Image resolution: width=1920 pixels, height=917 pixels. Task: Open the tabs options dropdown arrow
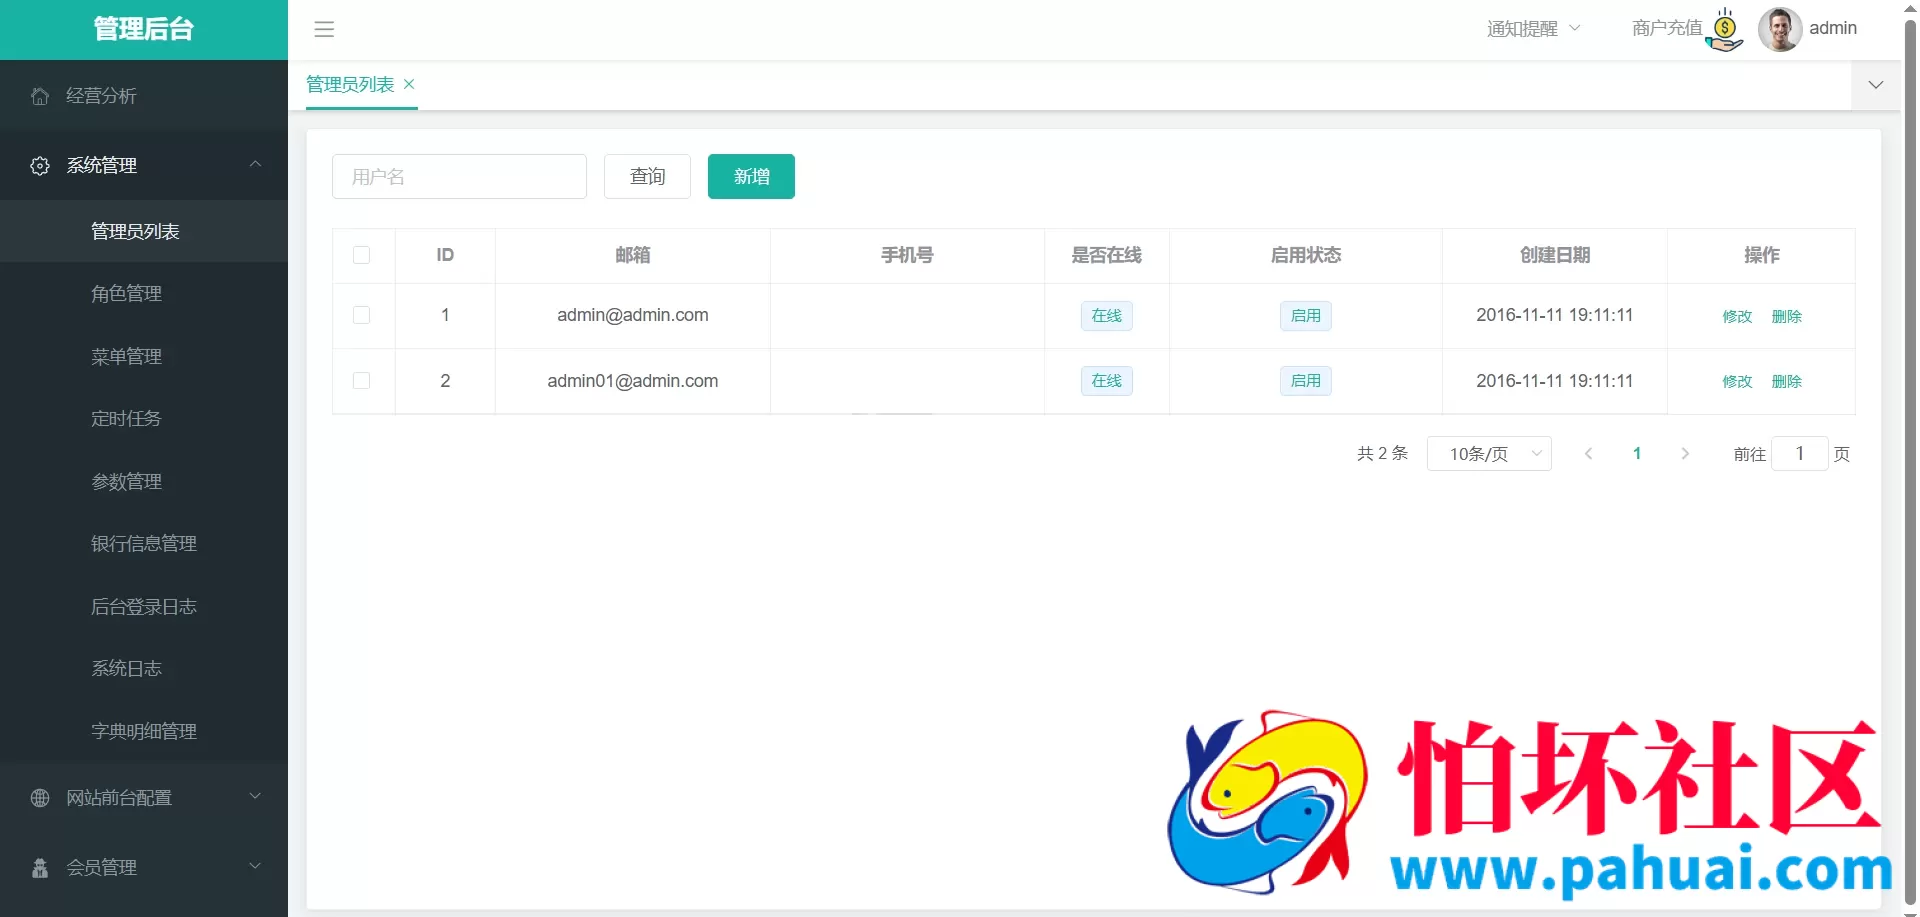1876,85
